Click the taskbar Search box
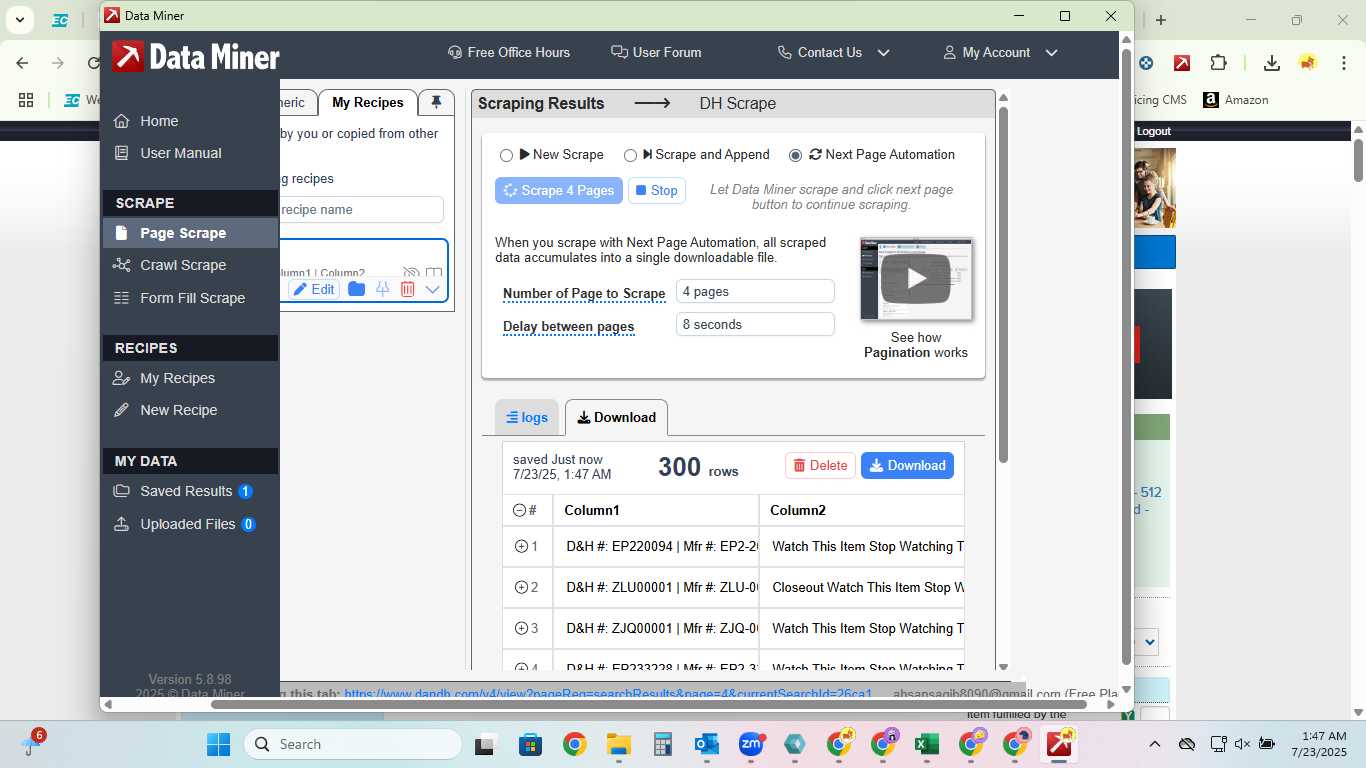Viewport: 1366px width, 768px height. click(353, 744)
